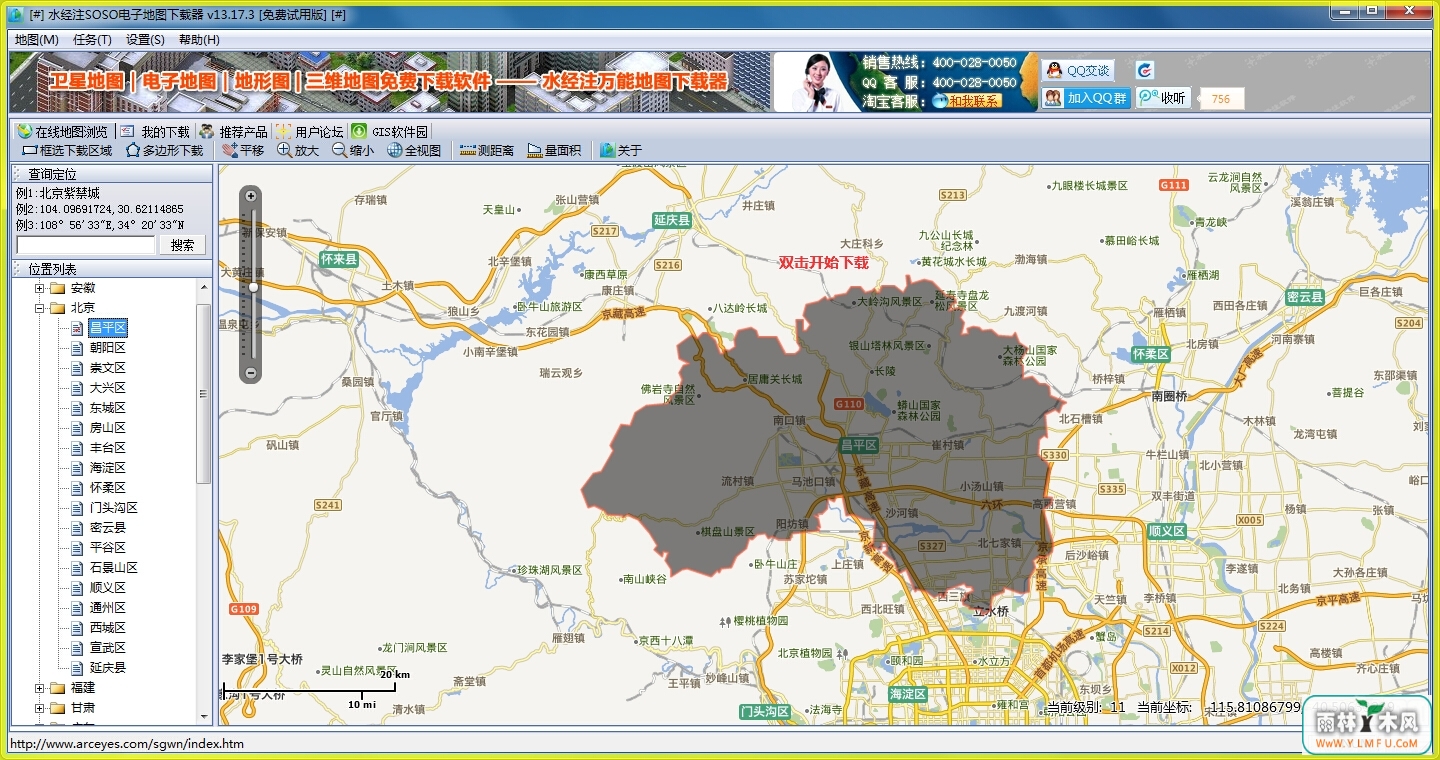Select the 多边形下载 polygon tool
This screenshot has height=760, width=1440.
[164, 151]
